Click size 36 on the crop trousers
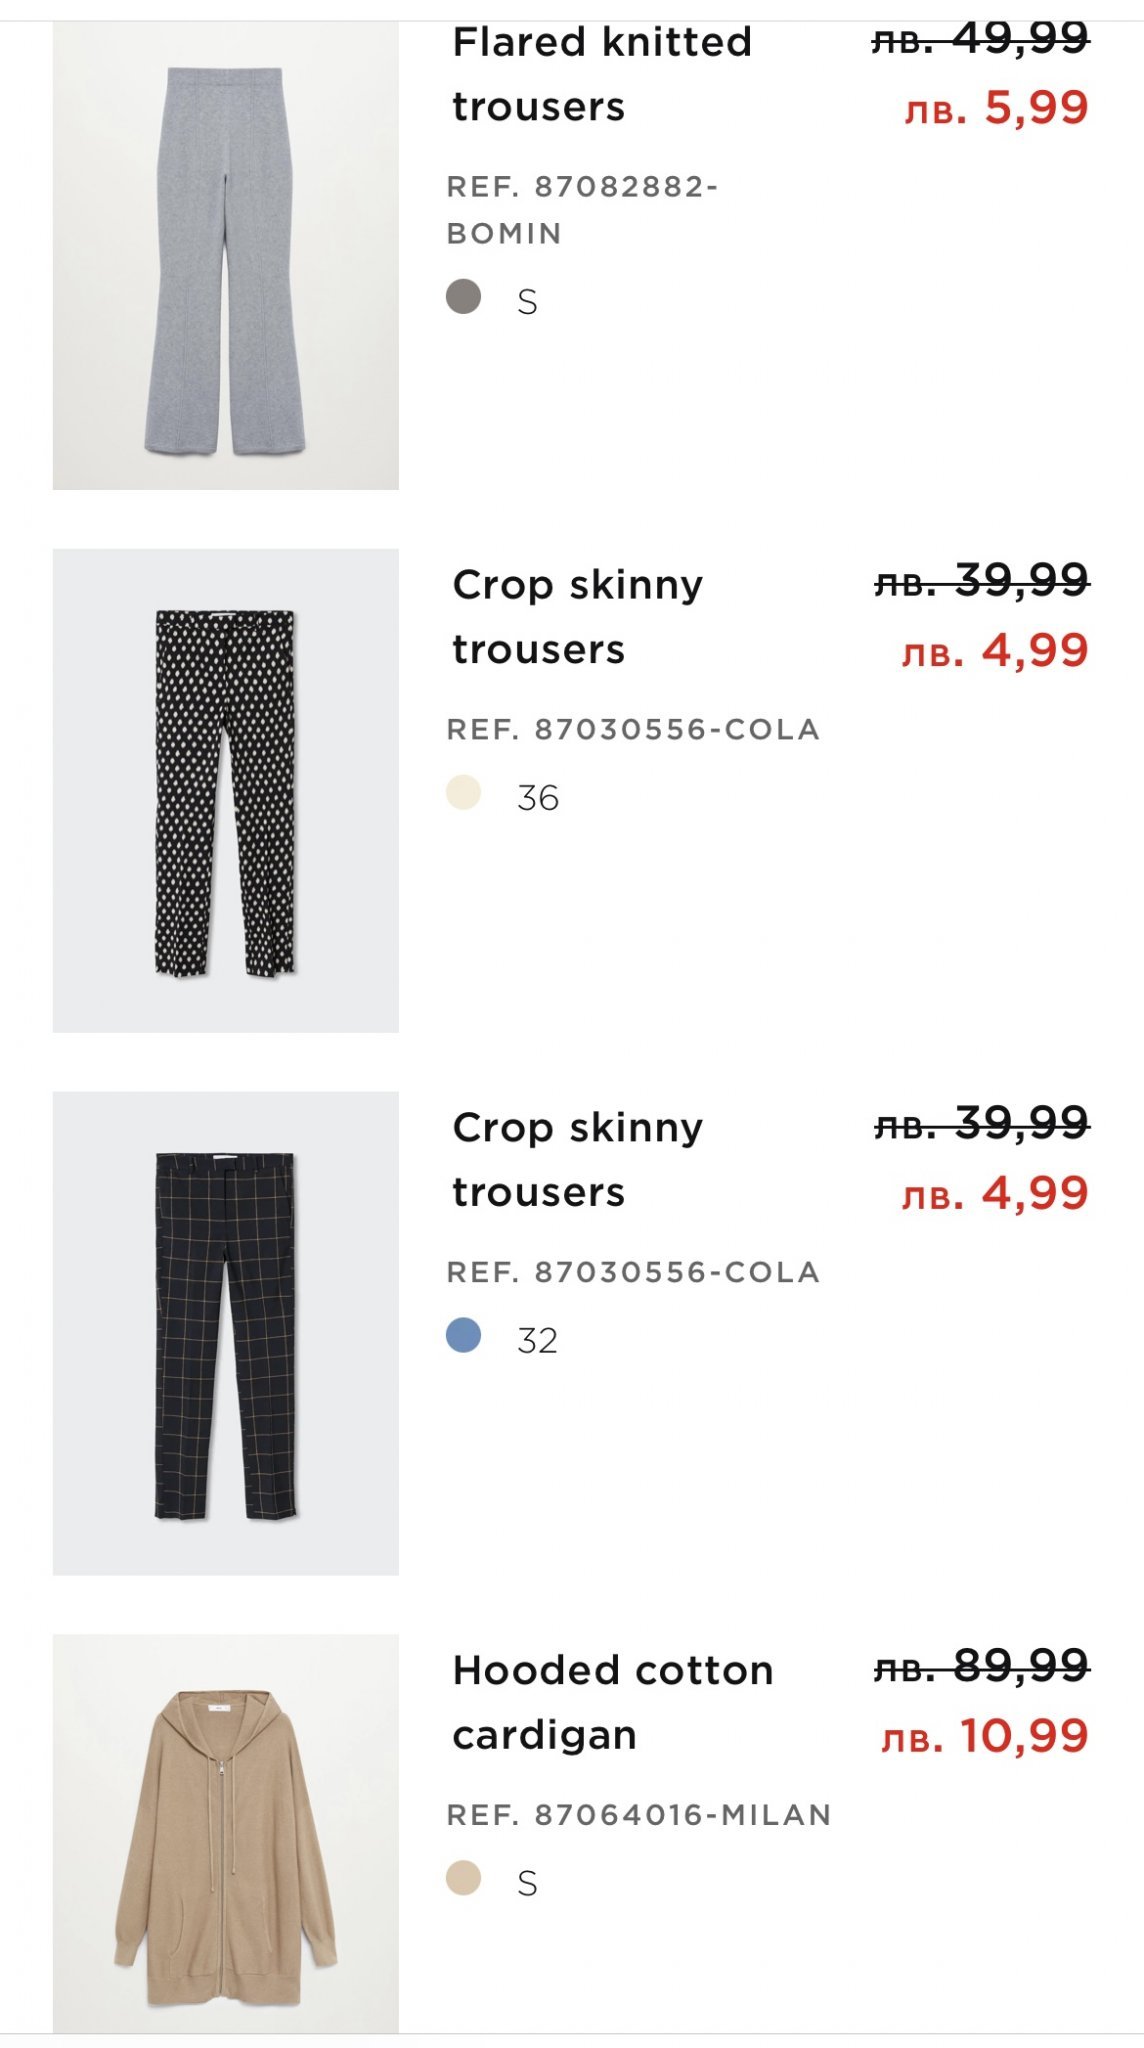 (537, 798)
